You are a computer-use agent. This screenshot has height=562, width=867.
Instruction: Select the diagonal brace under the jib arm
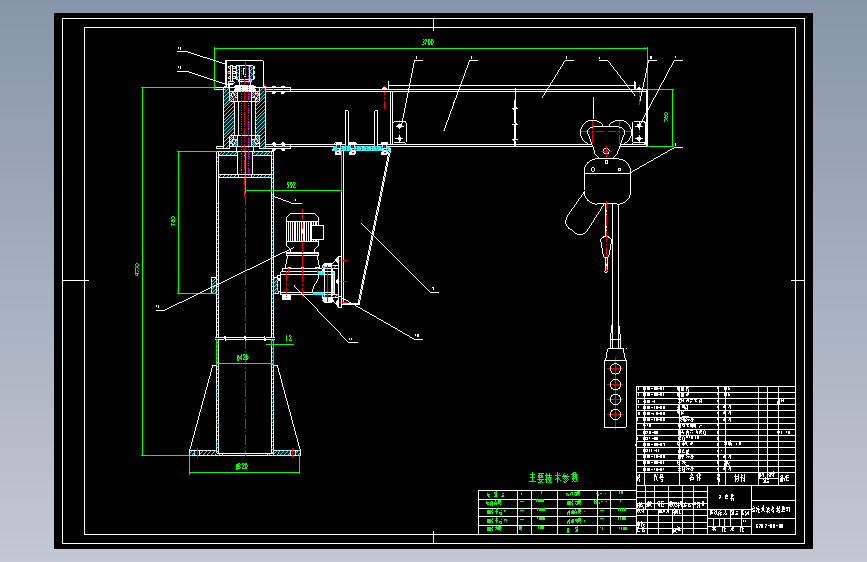click(374, 227)
